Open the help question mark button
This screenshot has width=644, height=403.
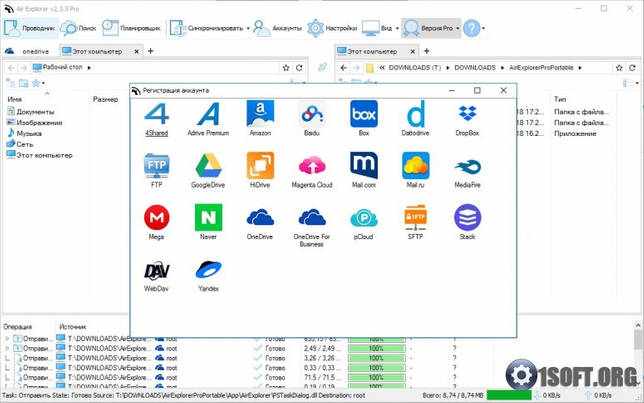(x=472, y=28)
